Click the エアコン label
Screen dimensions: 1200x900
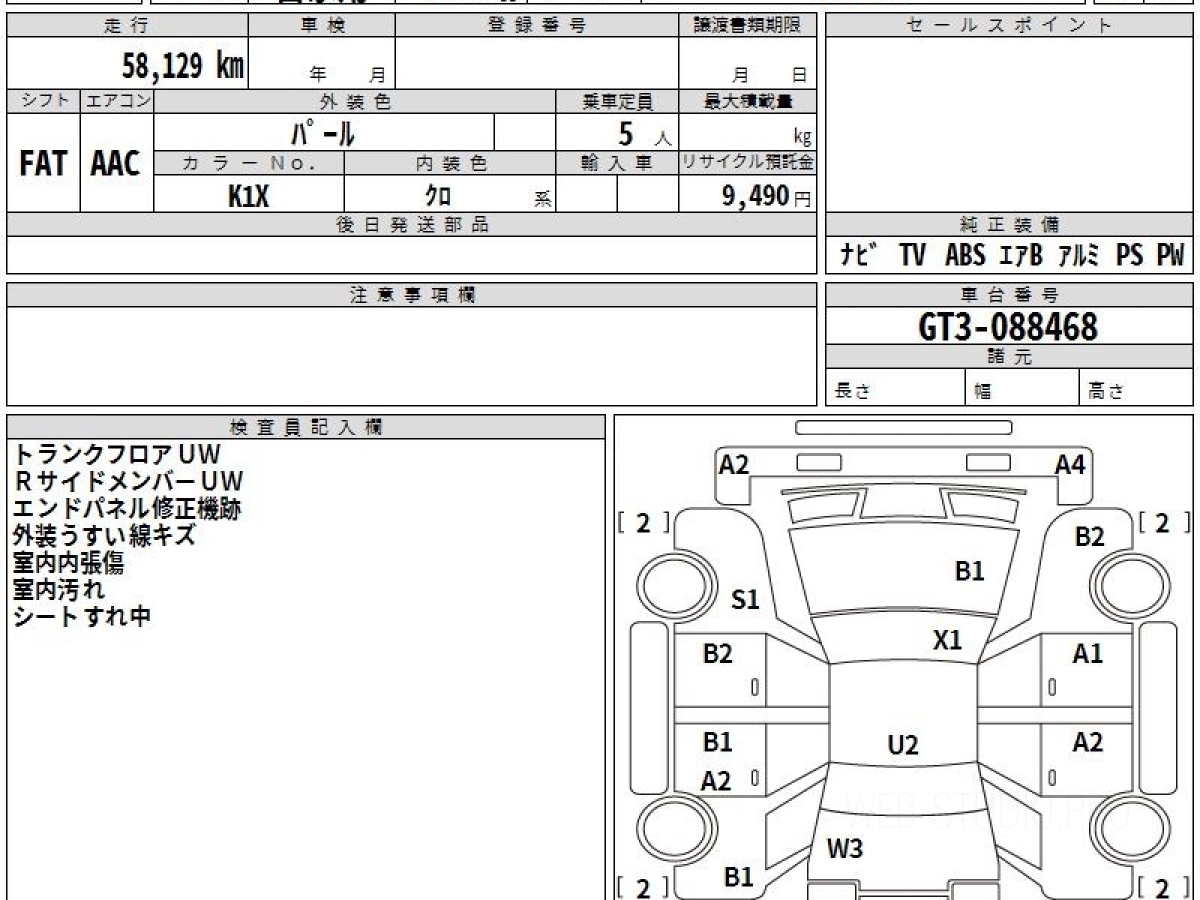pyautogui.click(x=117, y=101)
